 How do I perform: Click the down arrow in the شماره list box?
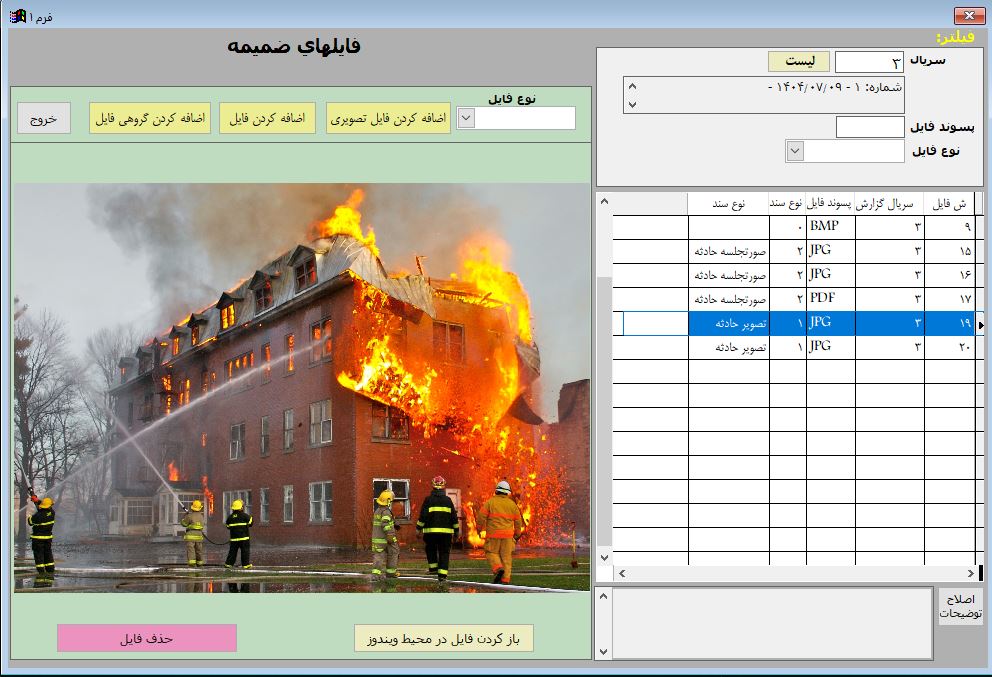tap(631, 103)
